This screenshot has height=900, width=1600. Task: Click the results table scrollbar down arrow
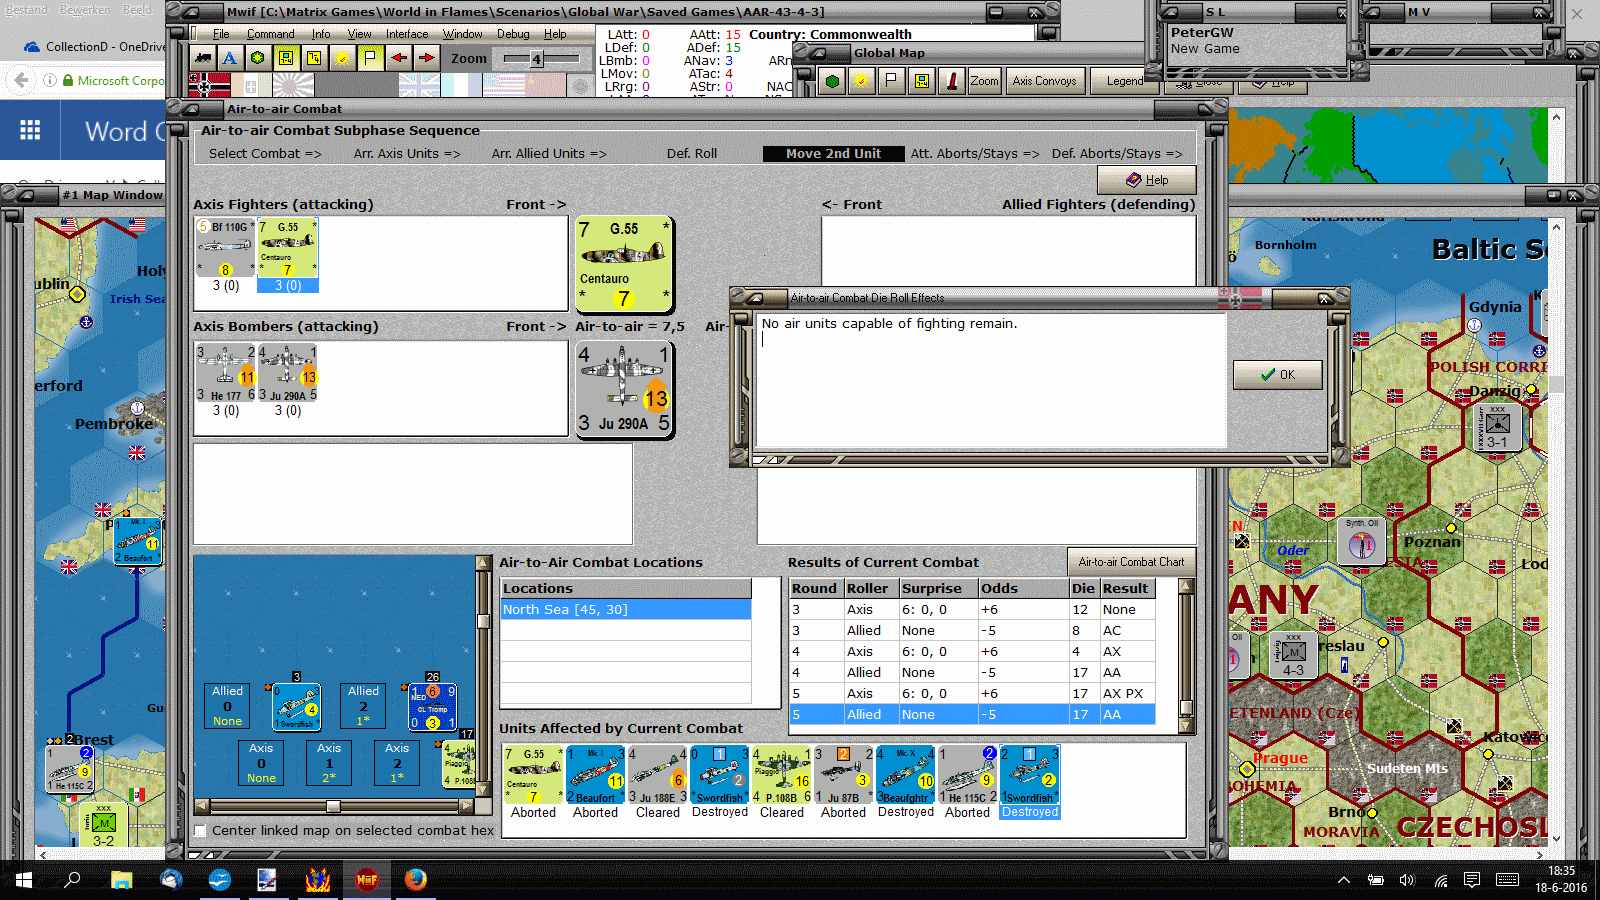(x=1186, y=726)
